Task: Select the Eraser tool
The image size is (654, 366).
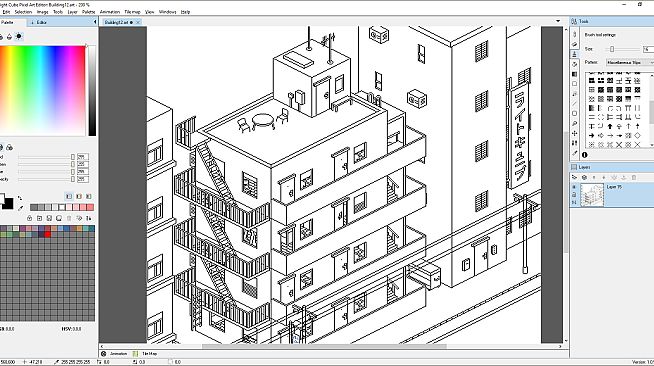Action: (x=575, y=44)
